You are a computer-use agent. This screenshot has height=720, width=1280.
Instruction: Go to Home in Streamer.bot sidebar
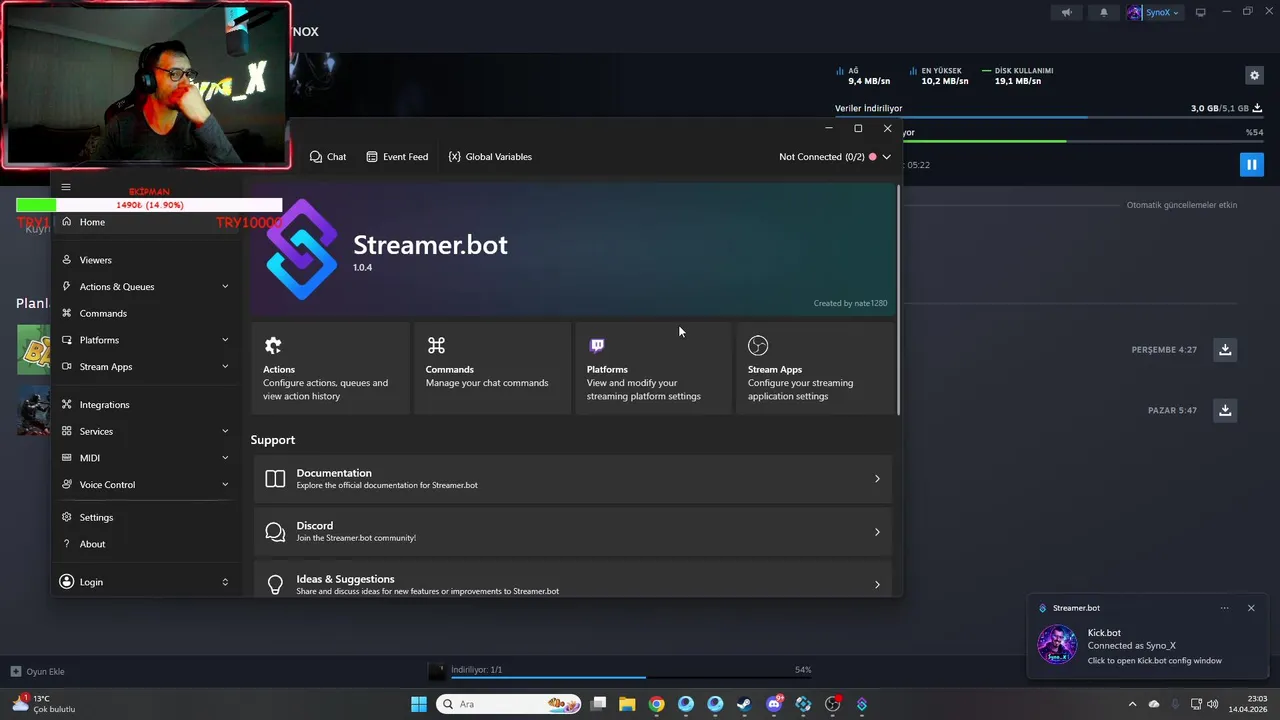(147, 222)
